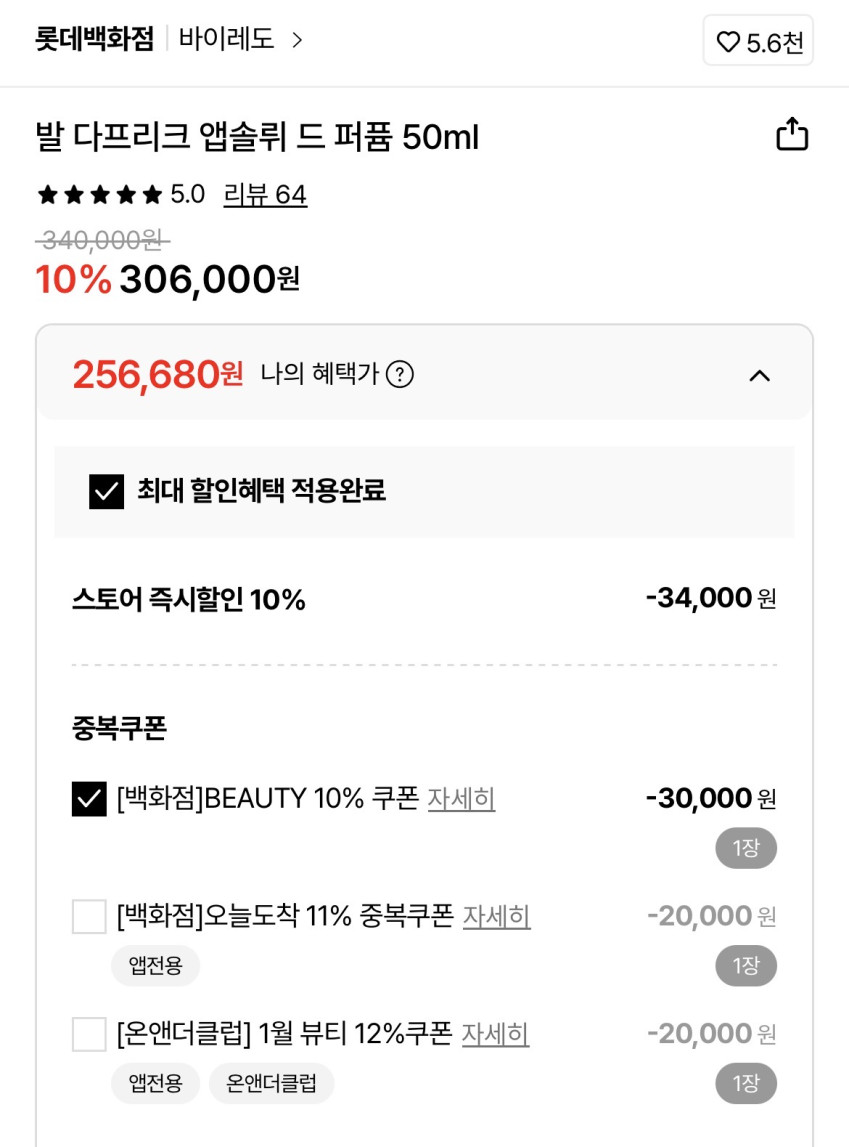Tap the 온앤더클럽 tag badge
This screenshot has width=849, height=1147.
tap(271, 1084)
